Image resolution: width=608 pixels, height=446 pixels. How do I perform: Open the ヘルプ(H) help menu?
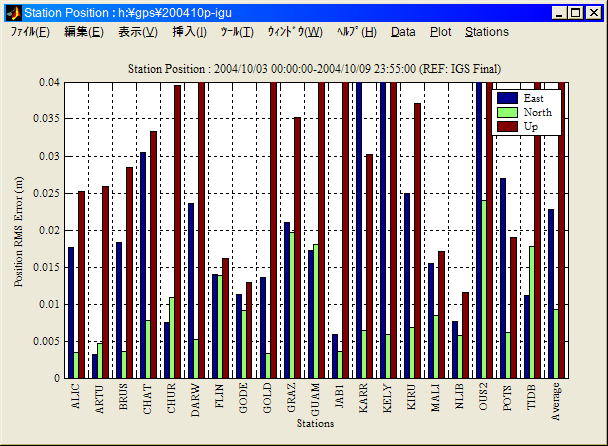[x=356, y=32]
